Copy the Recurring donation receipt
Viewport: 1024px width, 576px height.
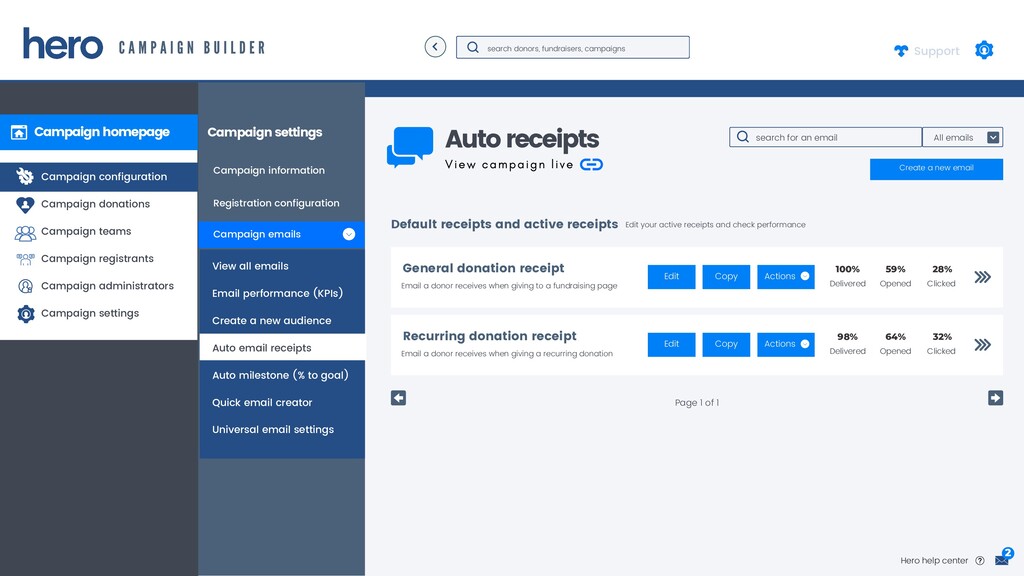point(726,344)
